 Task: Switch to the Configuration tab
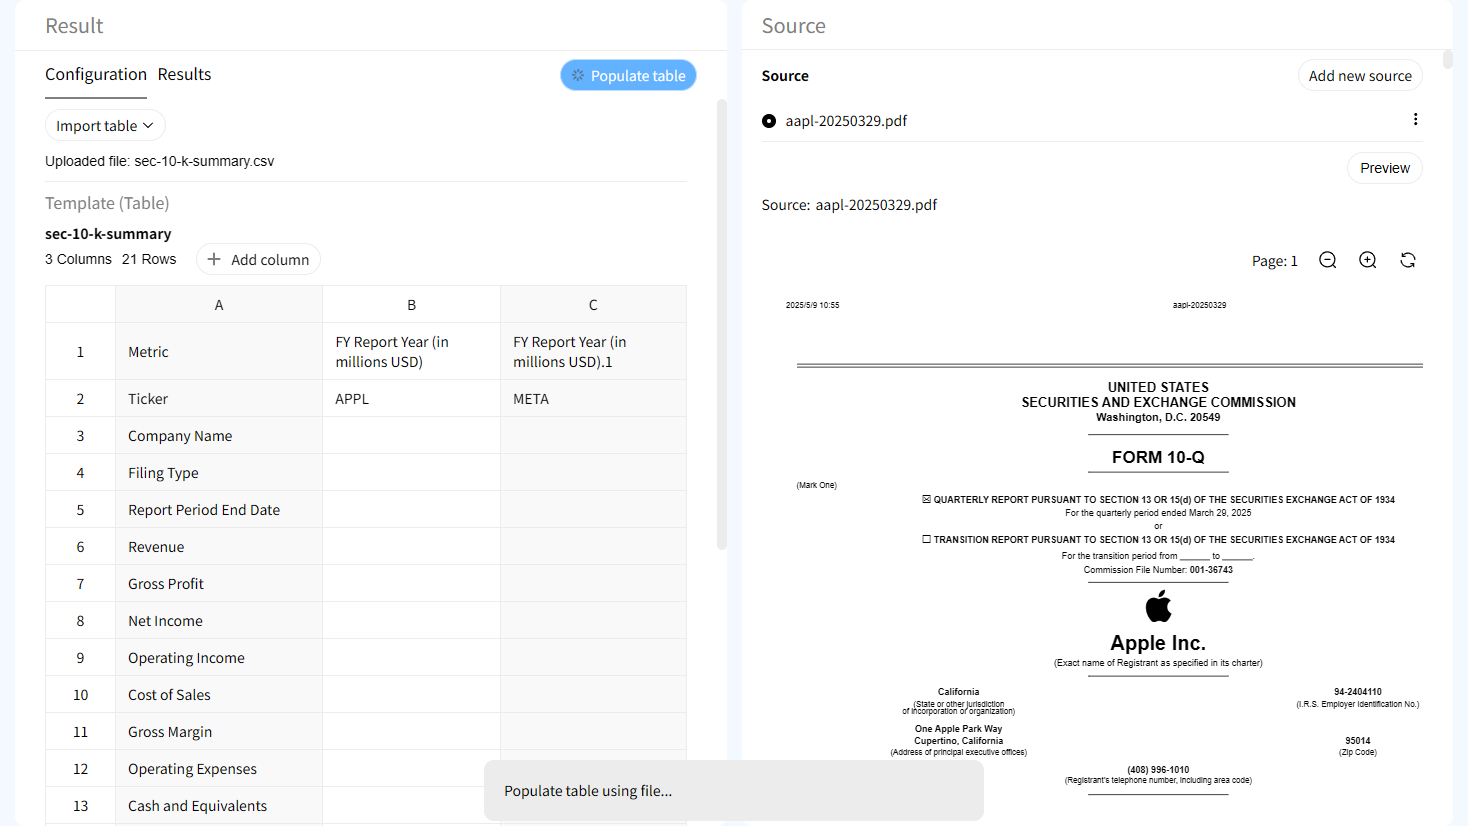pyautogui.click(x=96, y=75)
